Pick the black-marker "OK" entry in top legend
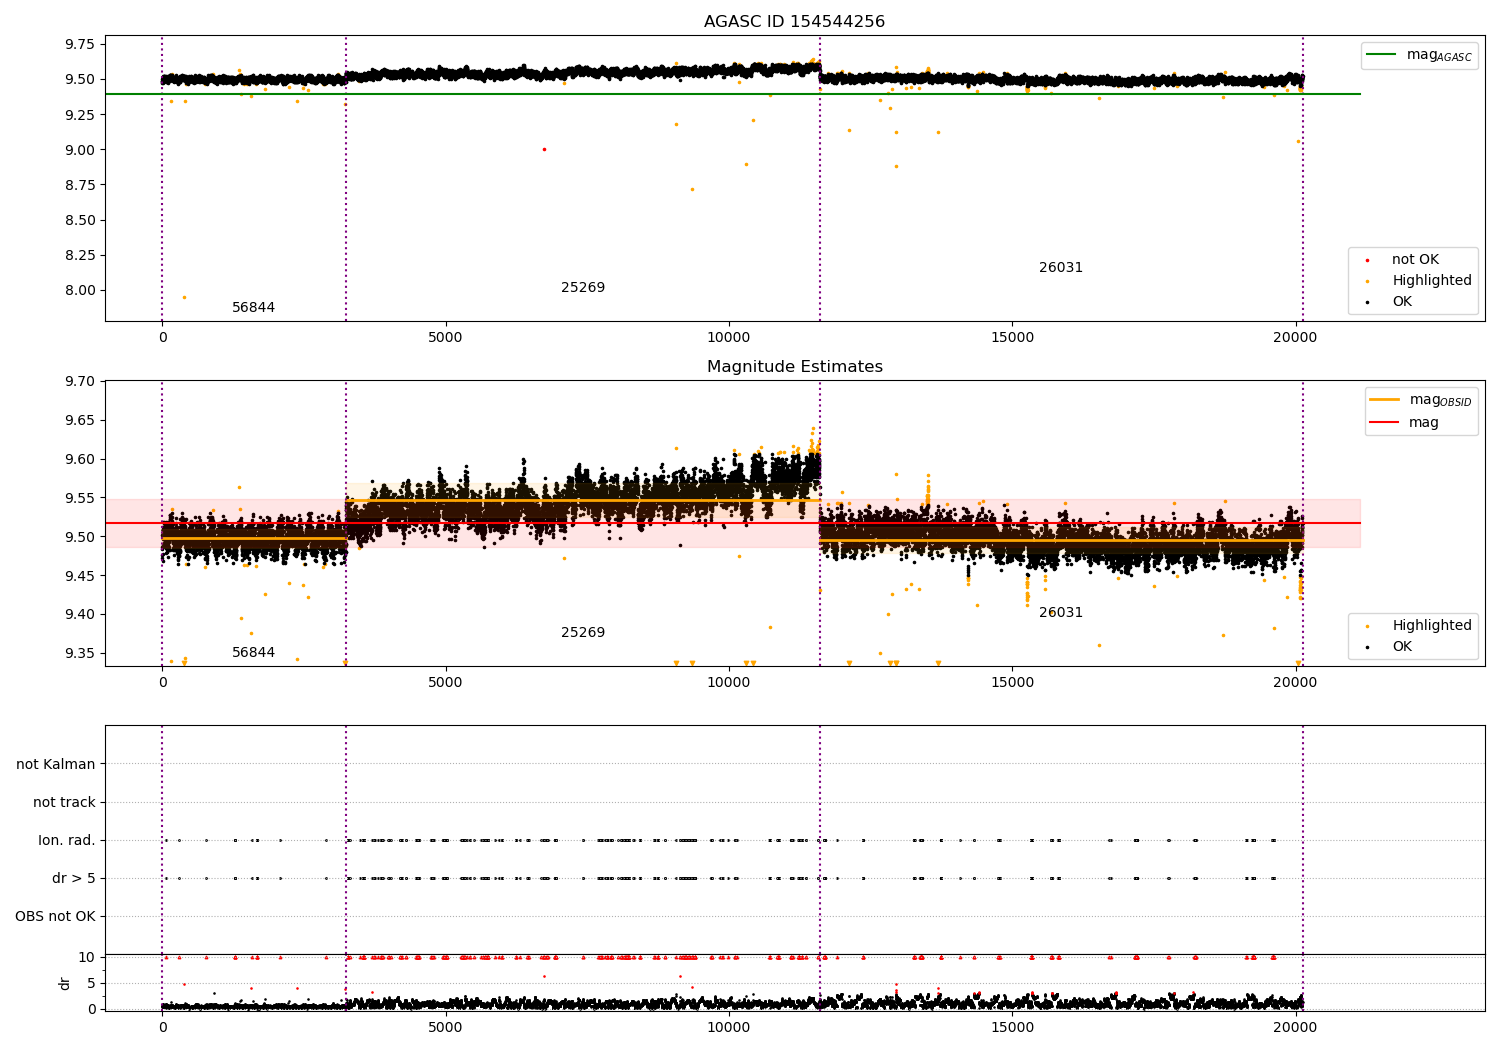1500x1050 pixels. (x=1402, y=302)
